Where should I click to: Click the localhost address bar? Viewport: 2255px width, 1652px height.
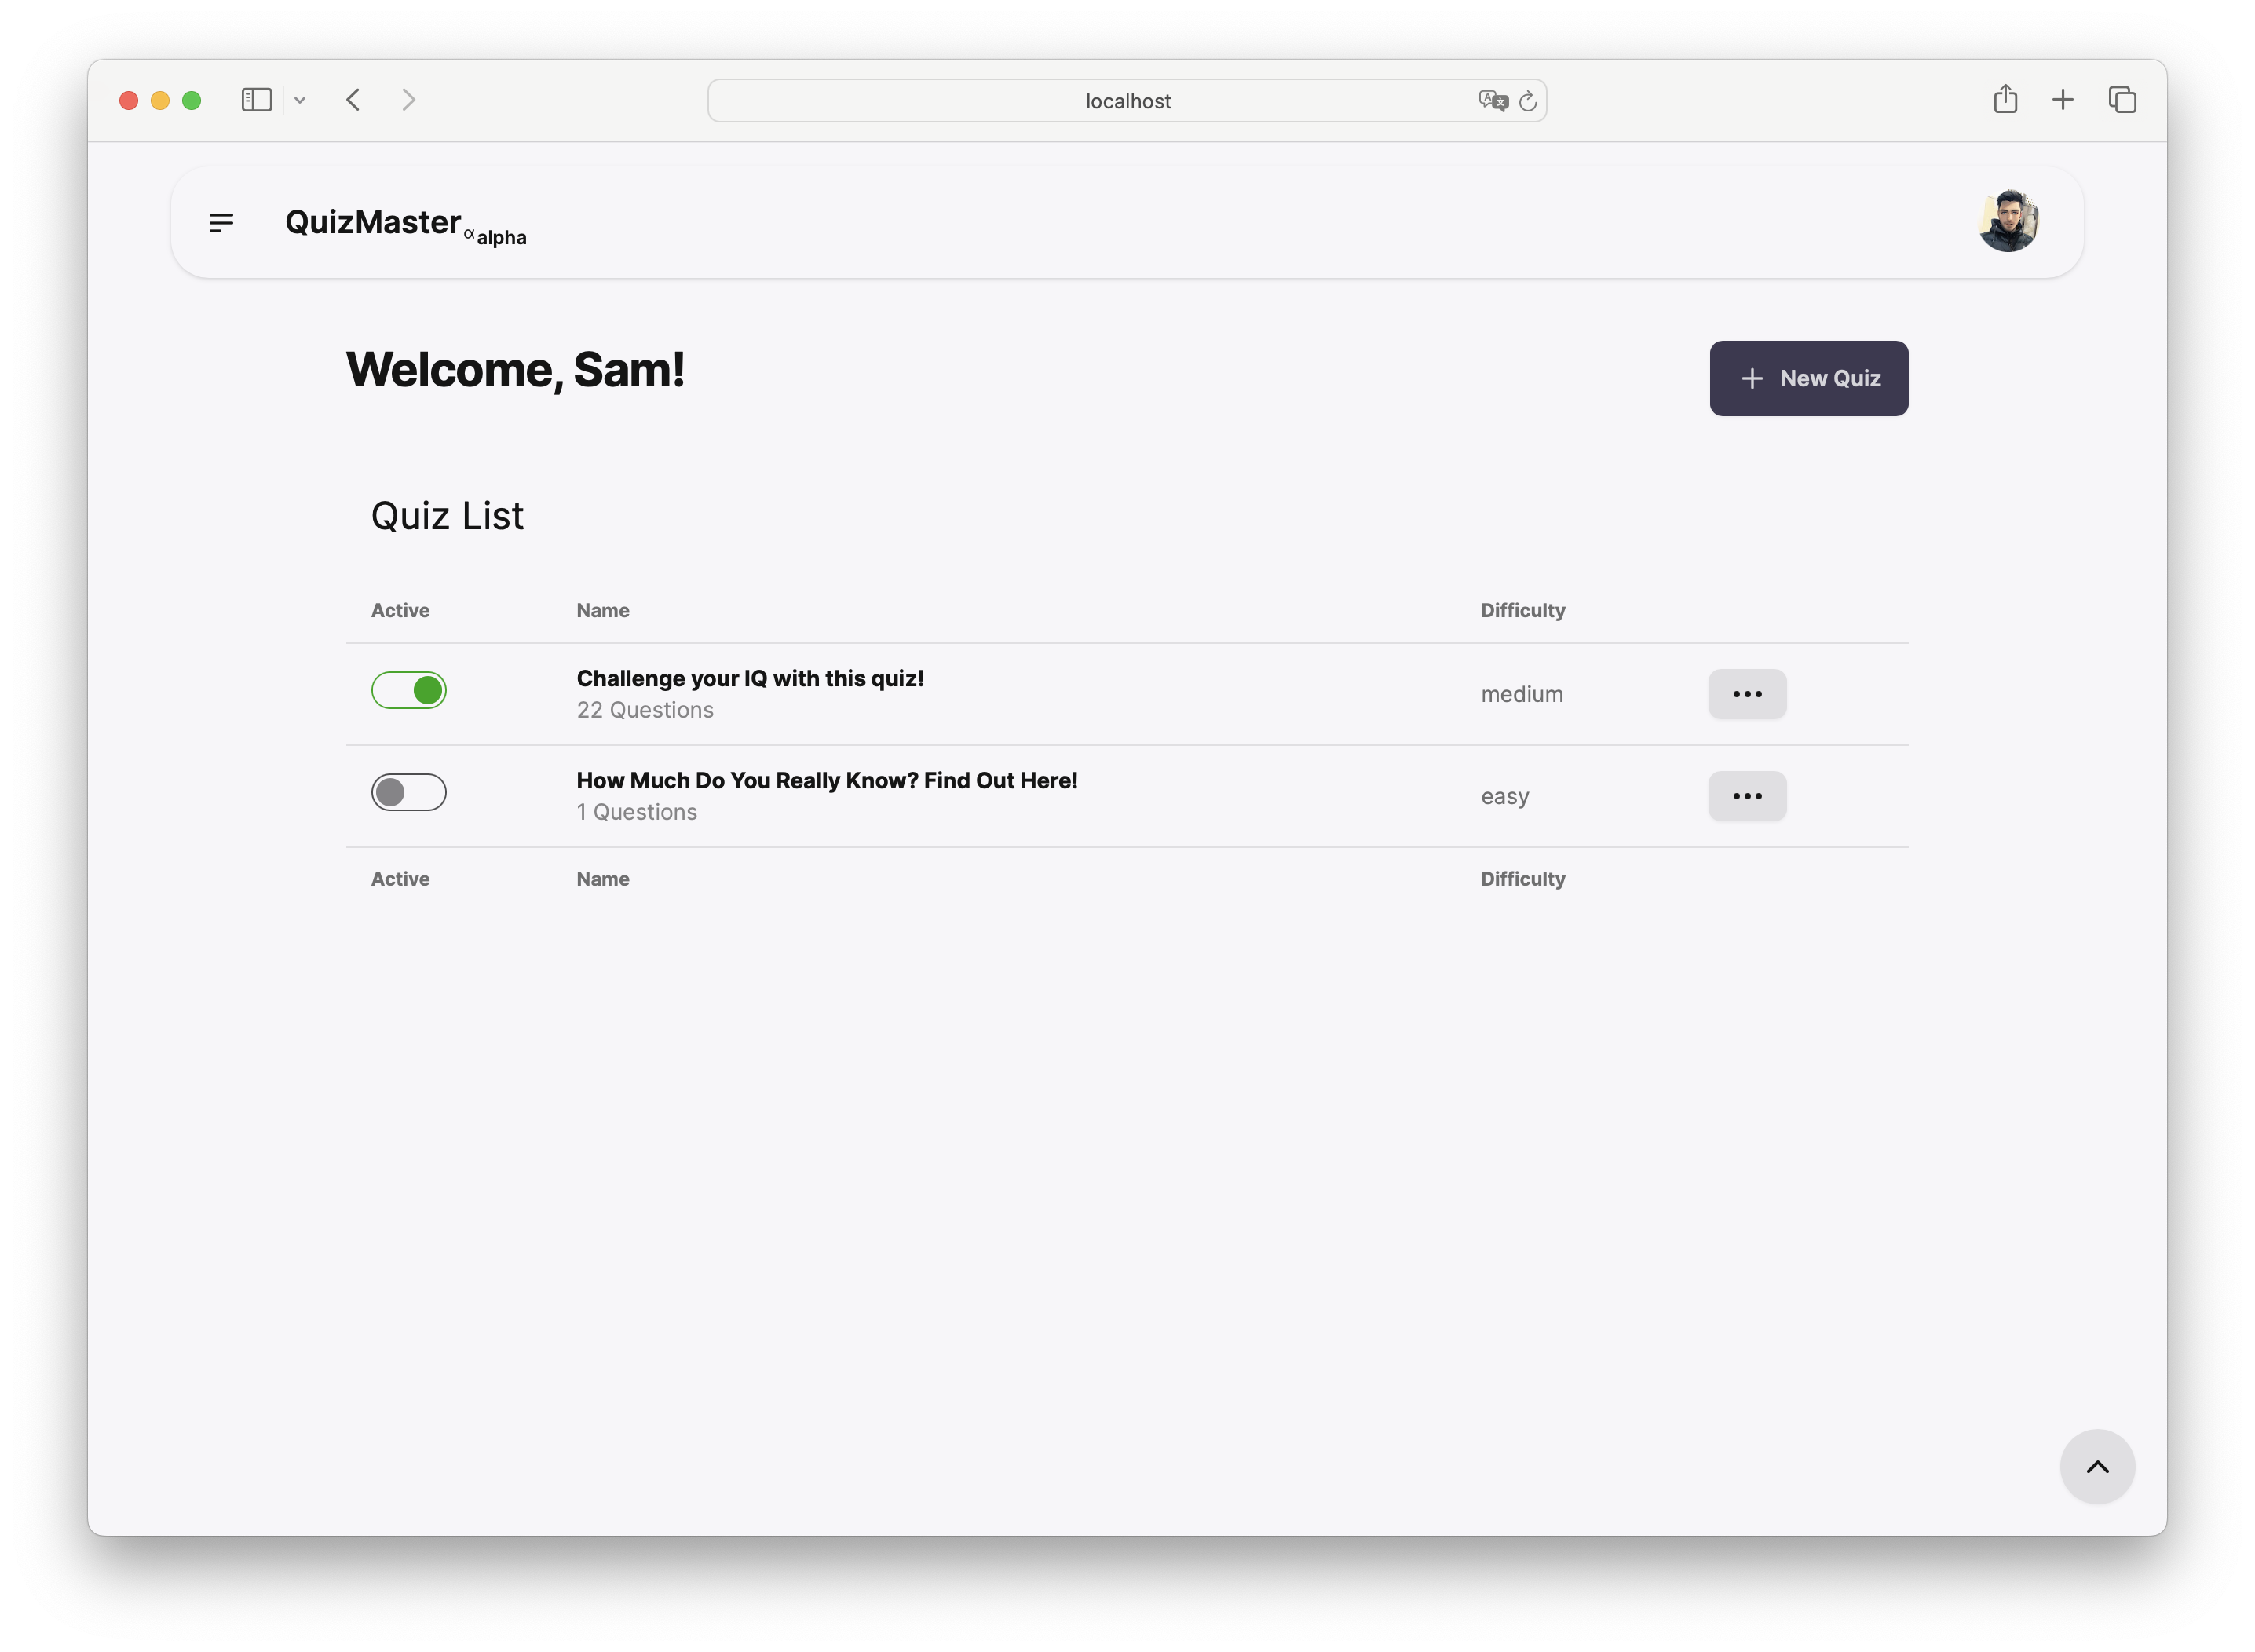click(1127, 101)
